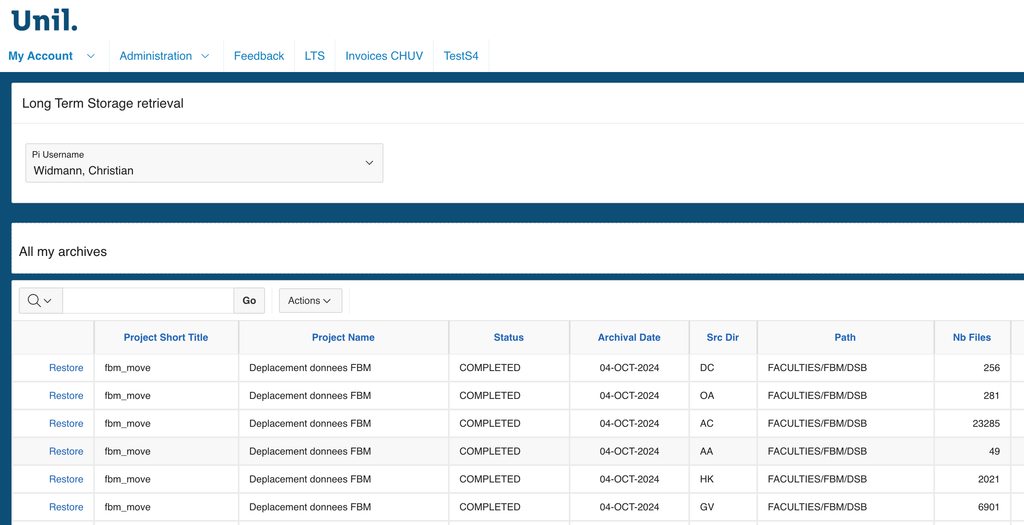
Task: Restore the archive with Src Dir OA
Action: [66, 396]
